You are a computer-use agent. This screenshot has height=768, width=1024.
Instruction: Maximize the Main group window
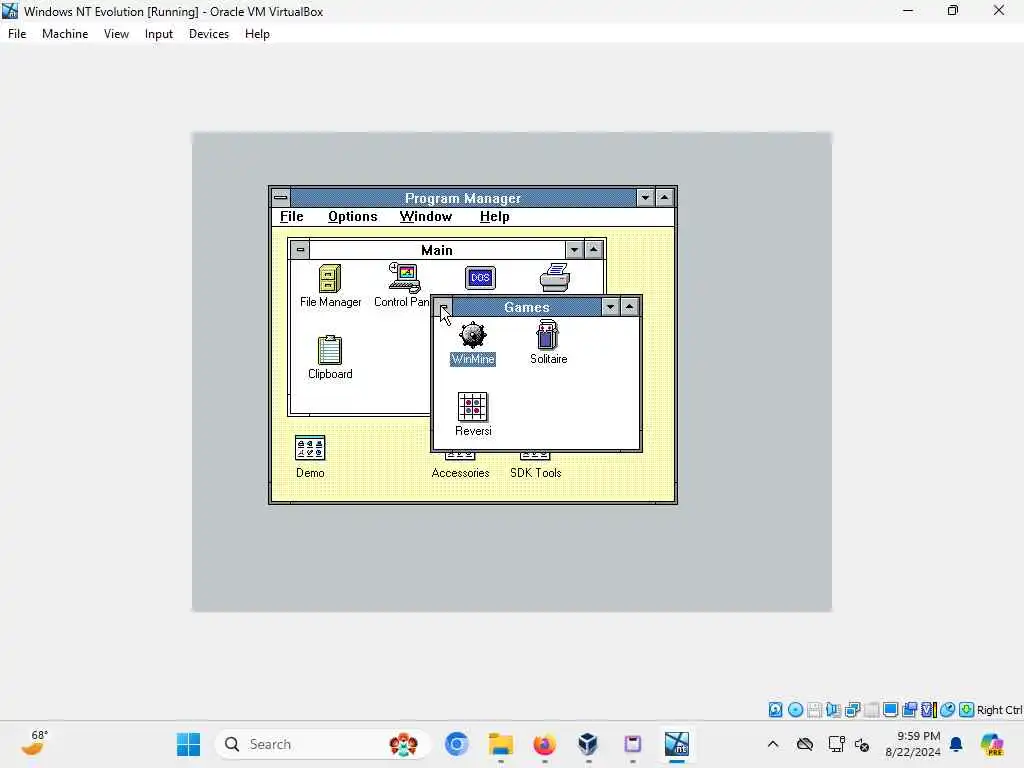pos(594,249)
